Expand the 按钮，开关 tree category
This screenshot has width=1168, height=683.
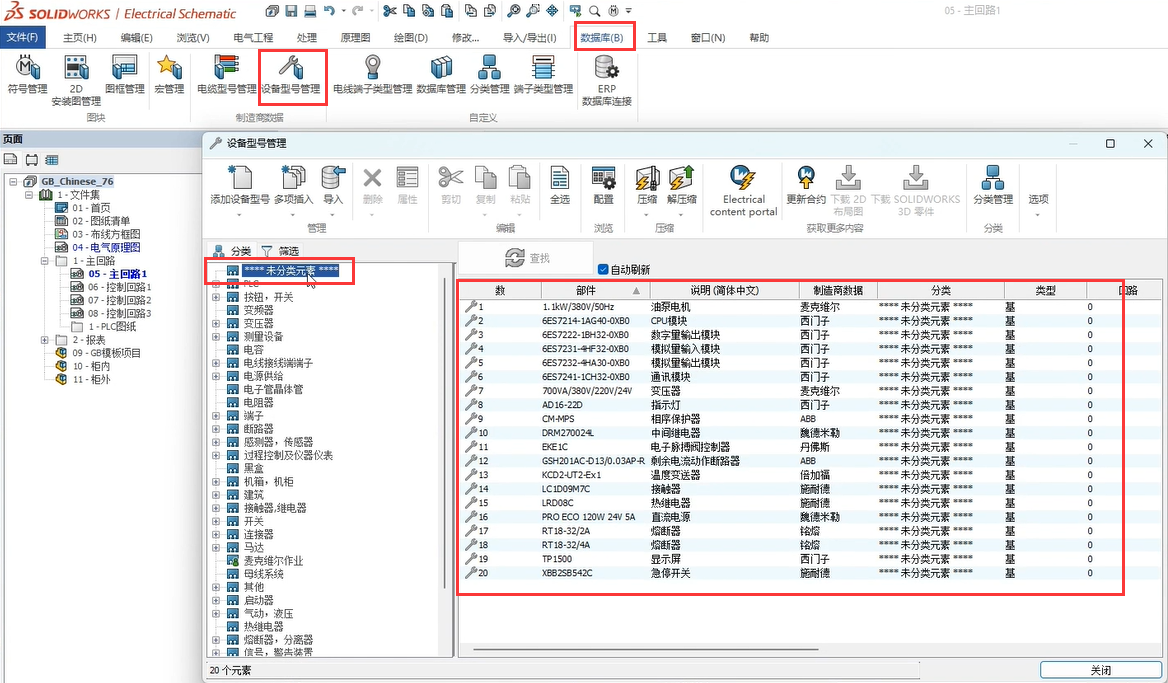(216, 297)
